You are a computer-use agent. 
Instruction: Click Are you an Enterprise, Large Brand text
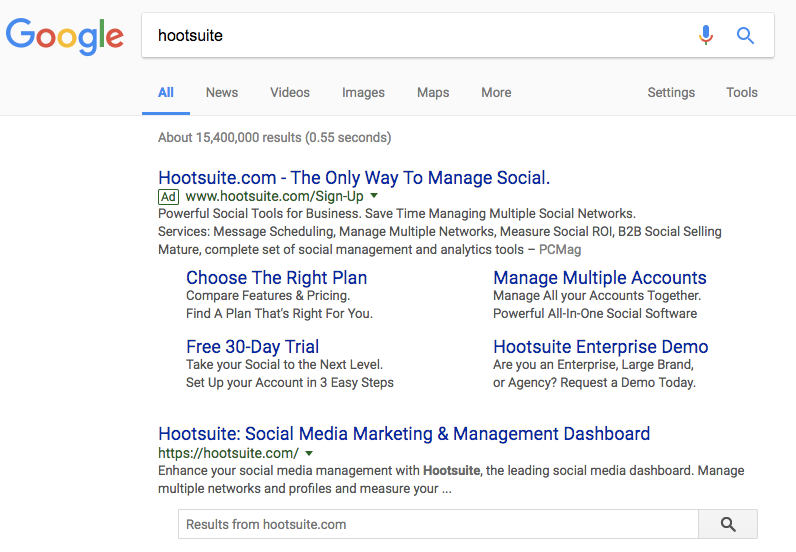click(593, 365)
